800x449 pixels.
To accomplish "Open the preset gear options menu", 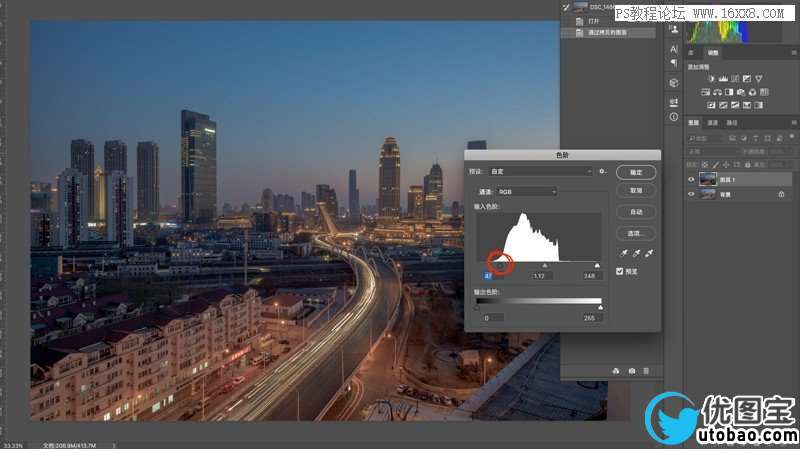I will 603,171.
